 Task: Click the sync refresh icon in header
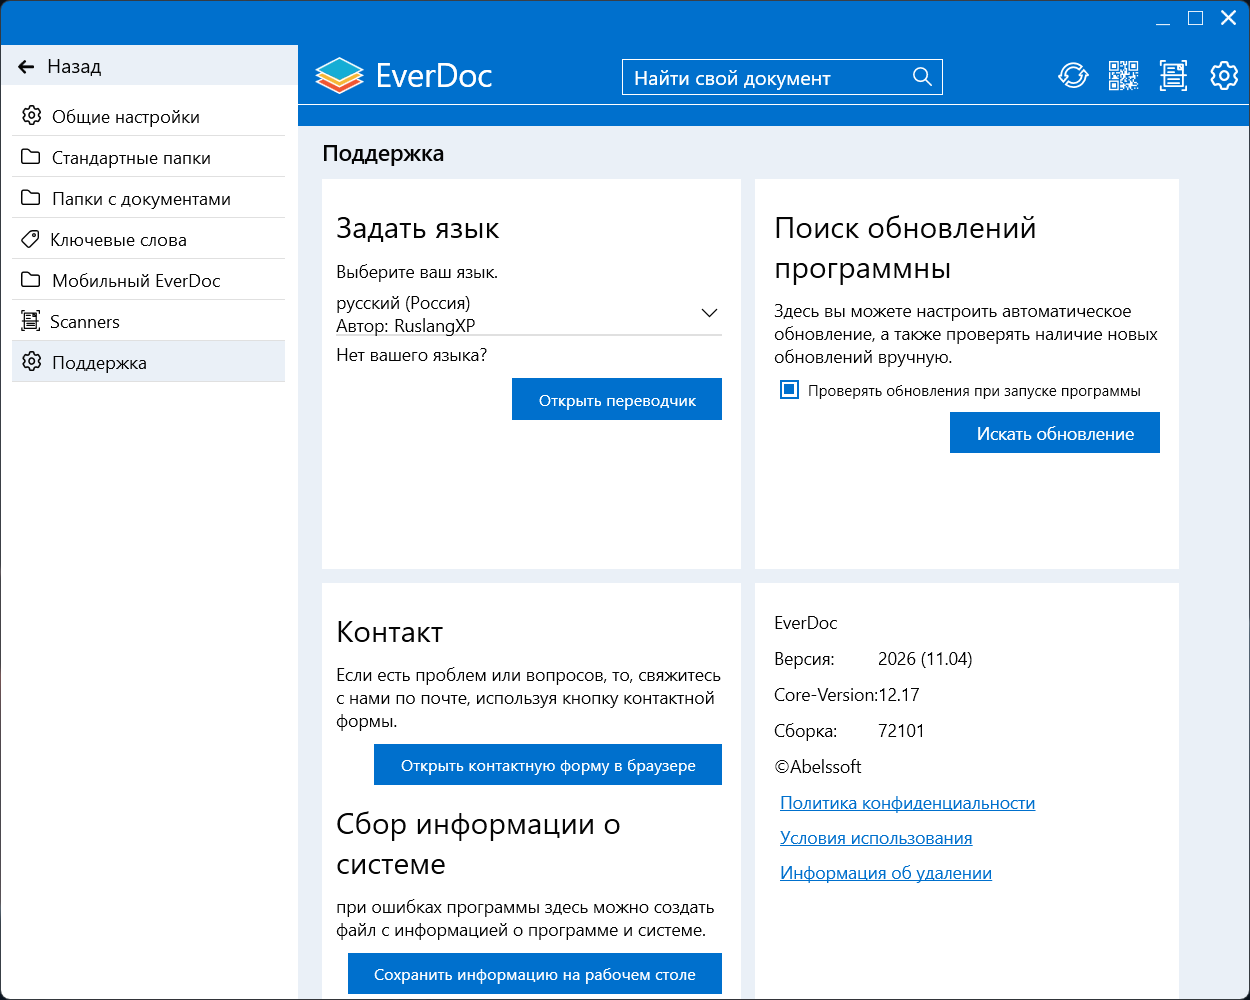(1073, 76)
